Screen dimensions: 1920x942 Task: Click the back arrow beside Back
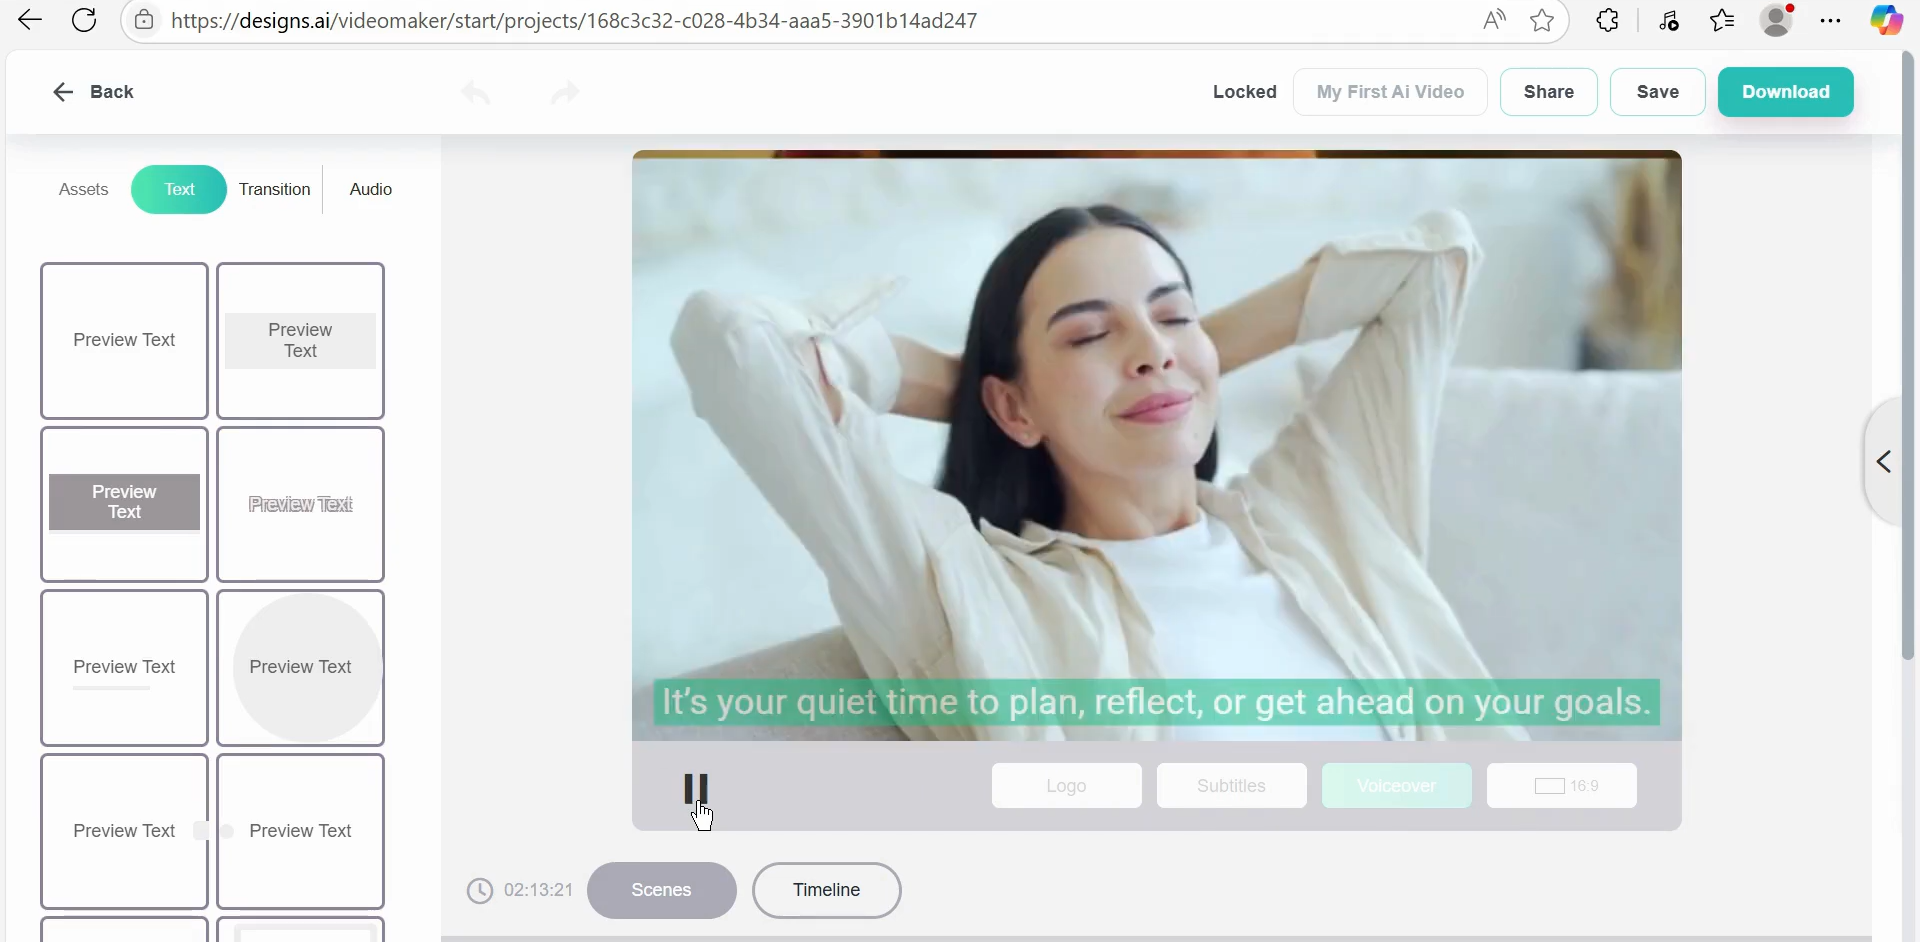coord(62,91)
